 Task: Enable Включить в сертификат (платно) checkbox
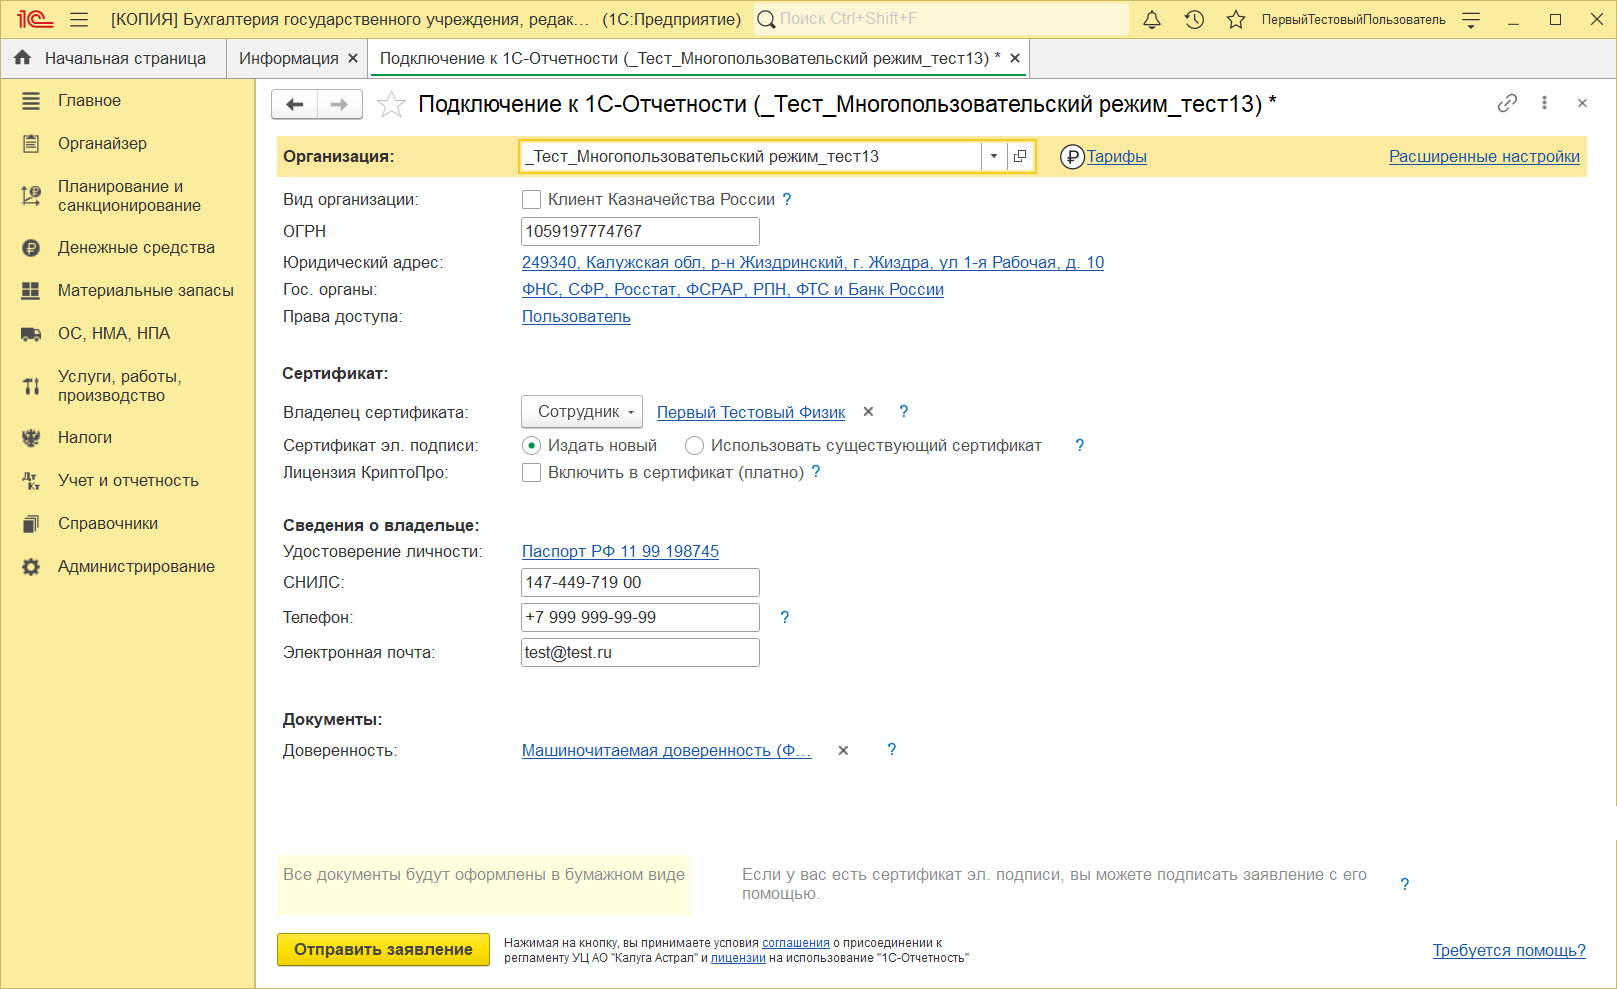[x=532, y=472]
